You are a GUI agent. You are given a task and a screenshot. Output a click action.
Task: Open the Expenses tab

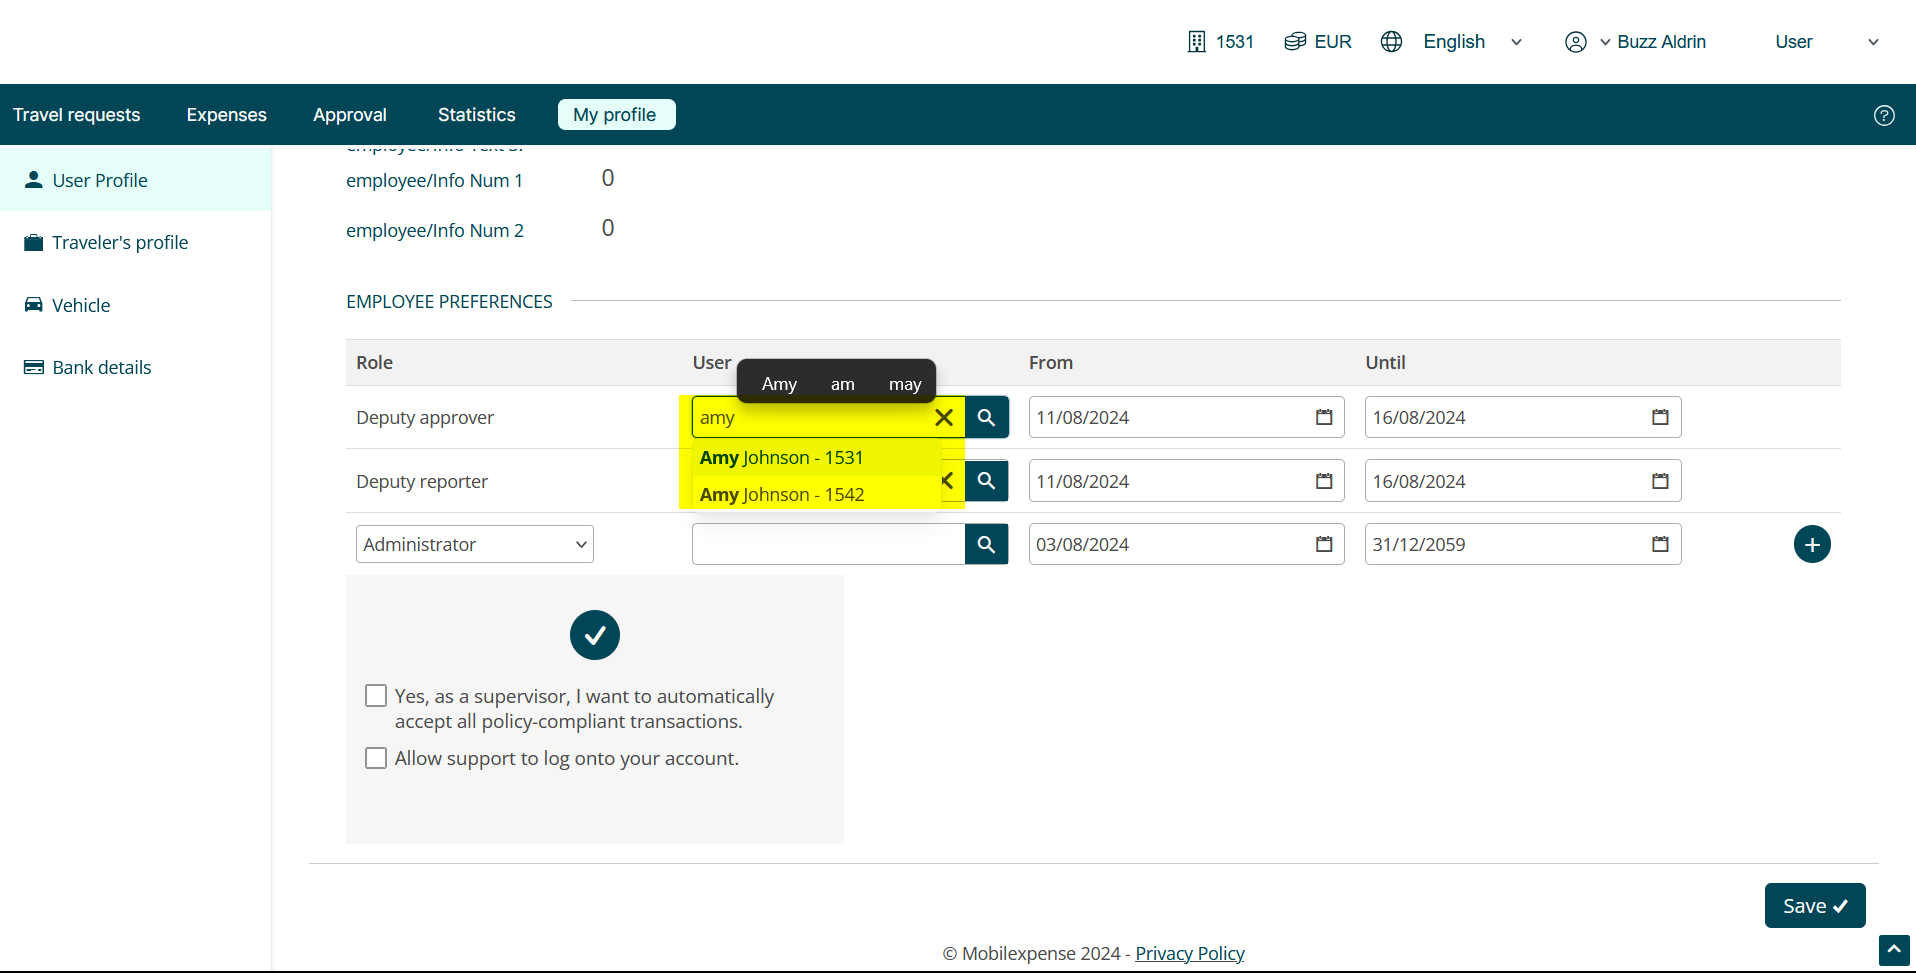[226, 115]
